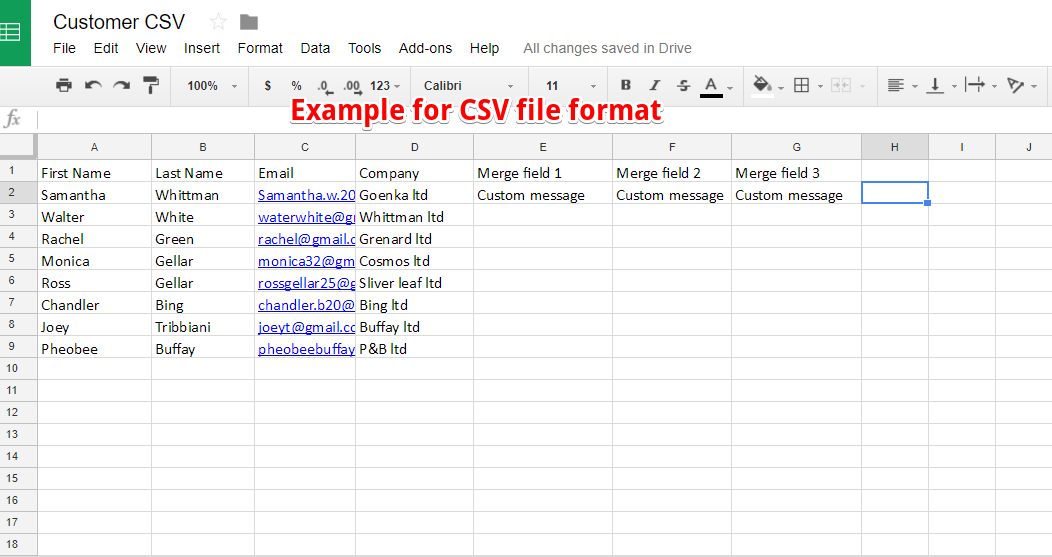Increase decimal places

click(352, 86)
